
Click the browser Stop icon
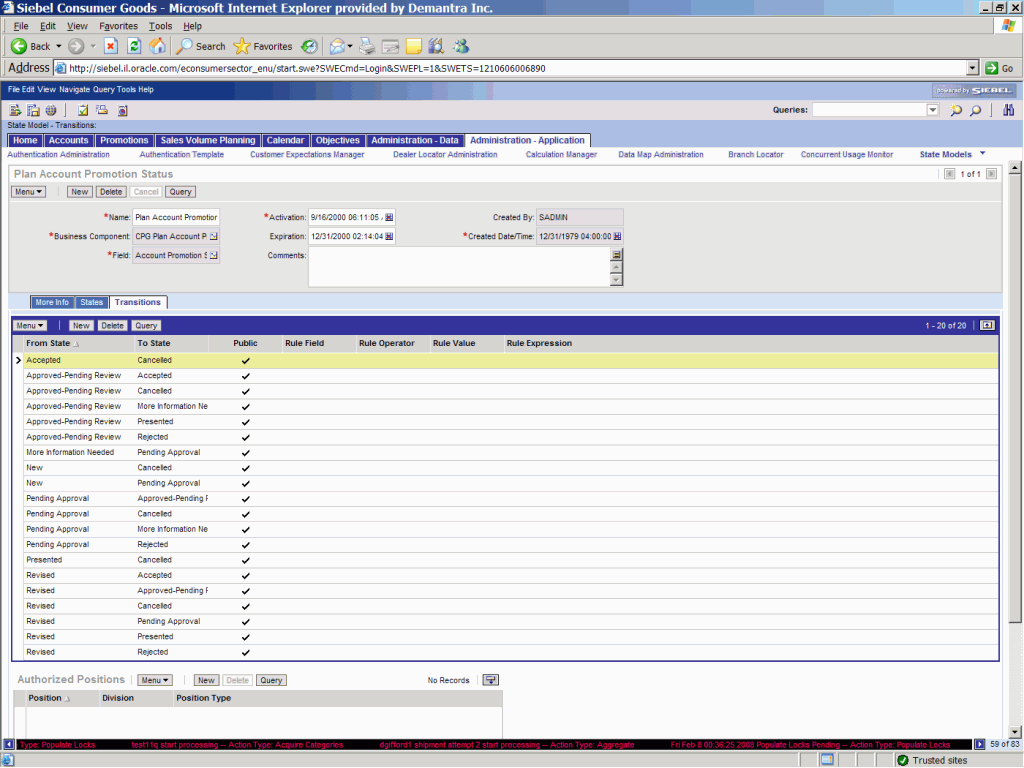tap(110, 46)
